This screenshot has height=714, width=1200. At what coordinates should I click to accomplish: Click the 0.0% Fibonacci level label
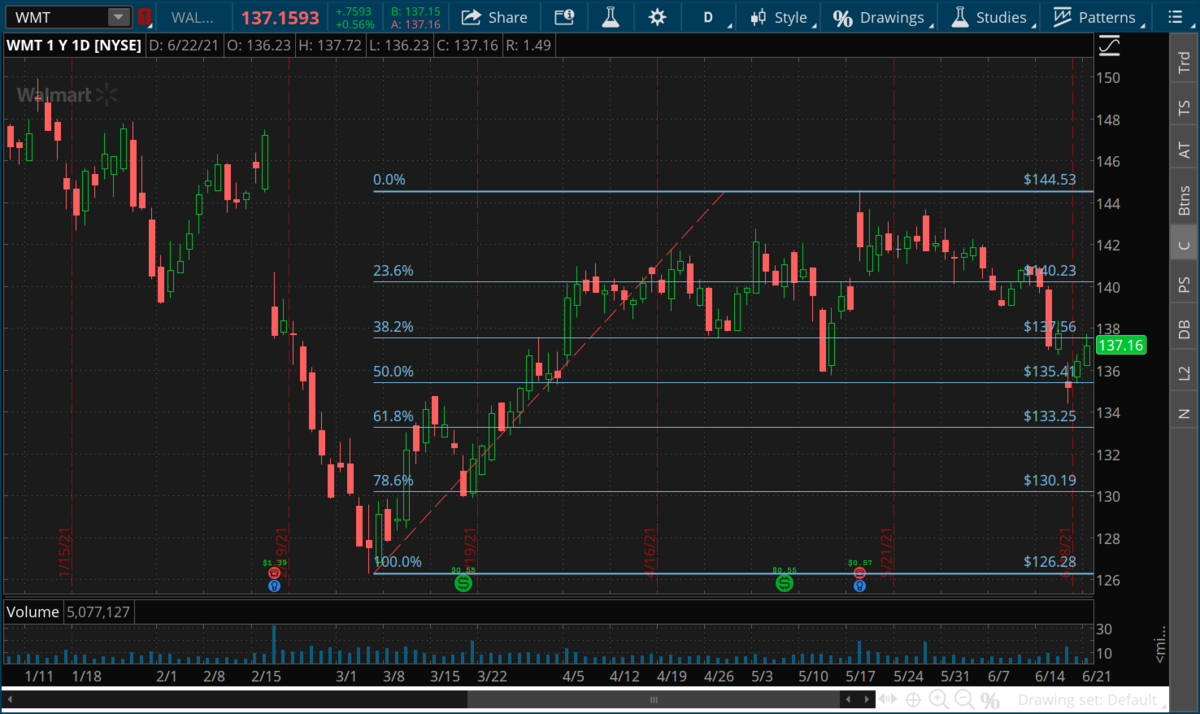pyautogui.click(x=390, y=180)
